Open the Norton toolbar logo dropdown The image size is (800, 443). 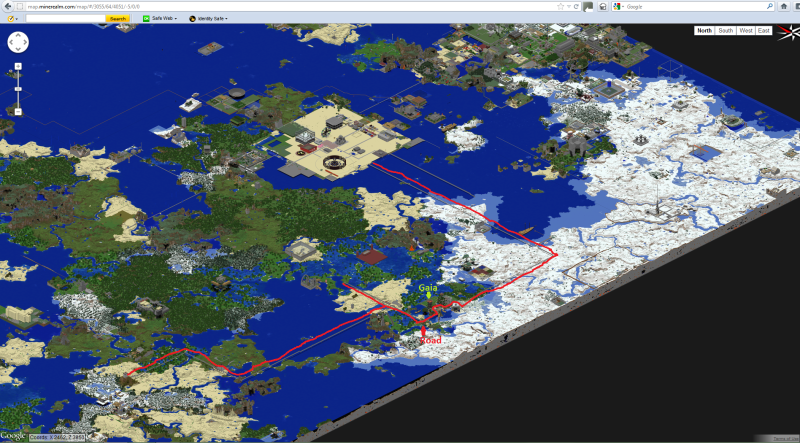[12, 18]
